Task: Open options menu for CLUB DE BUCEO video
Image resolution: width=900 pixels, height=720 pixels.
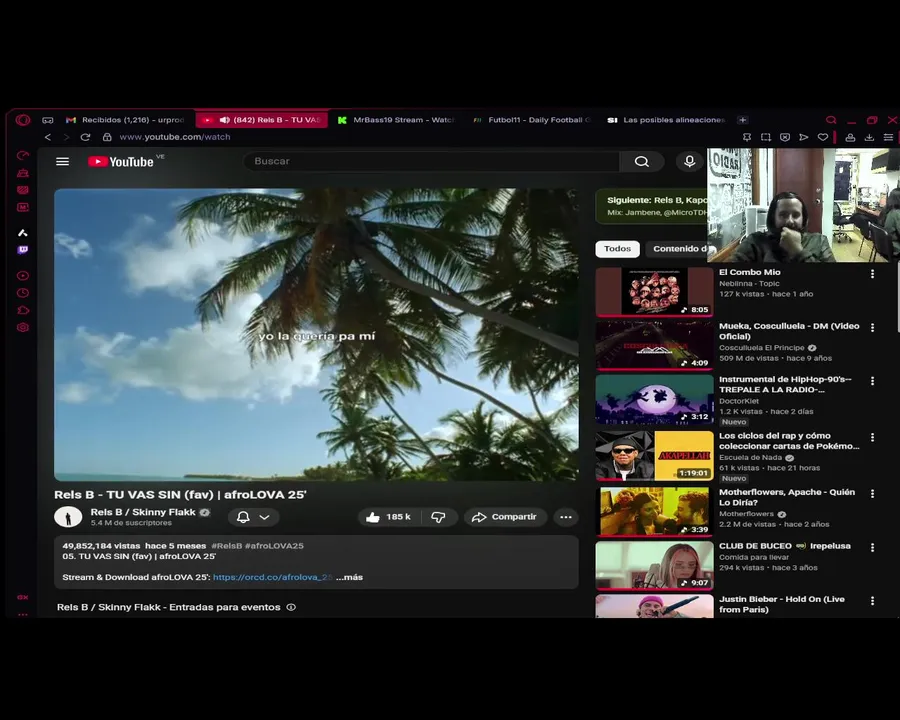Action: point(872,547)
